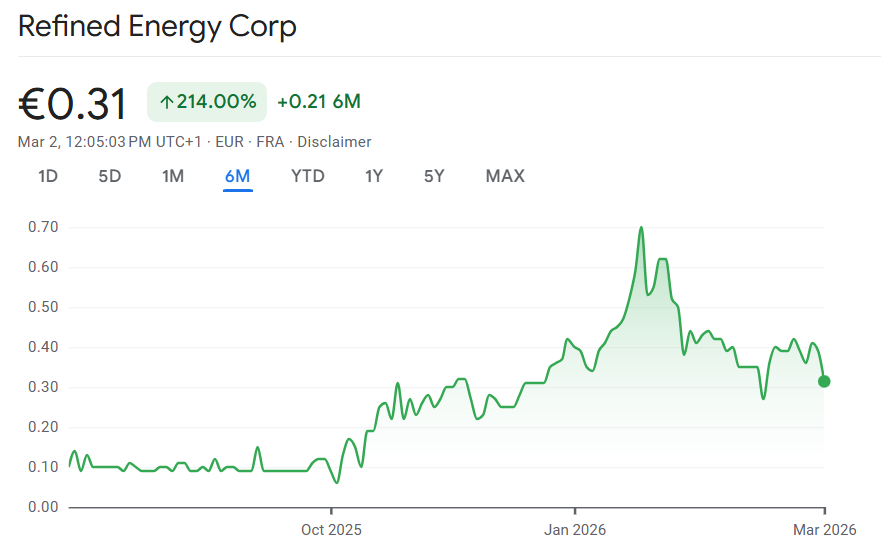Switch chart to 1Y range
881x550 pixels.
point(374,177)
